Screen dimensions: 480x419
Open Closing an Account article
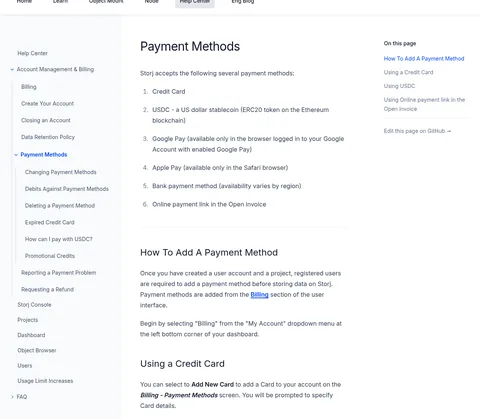click(46, 120)
